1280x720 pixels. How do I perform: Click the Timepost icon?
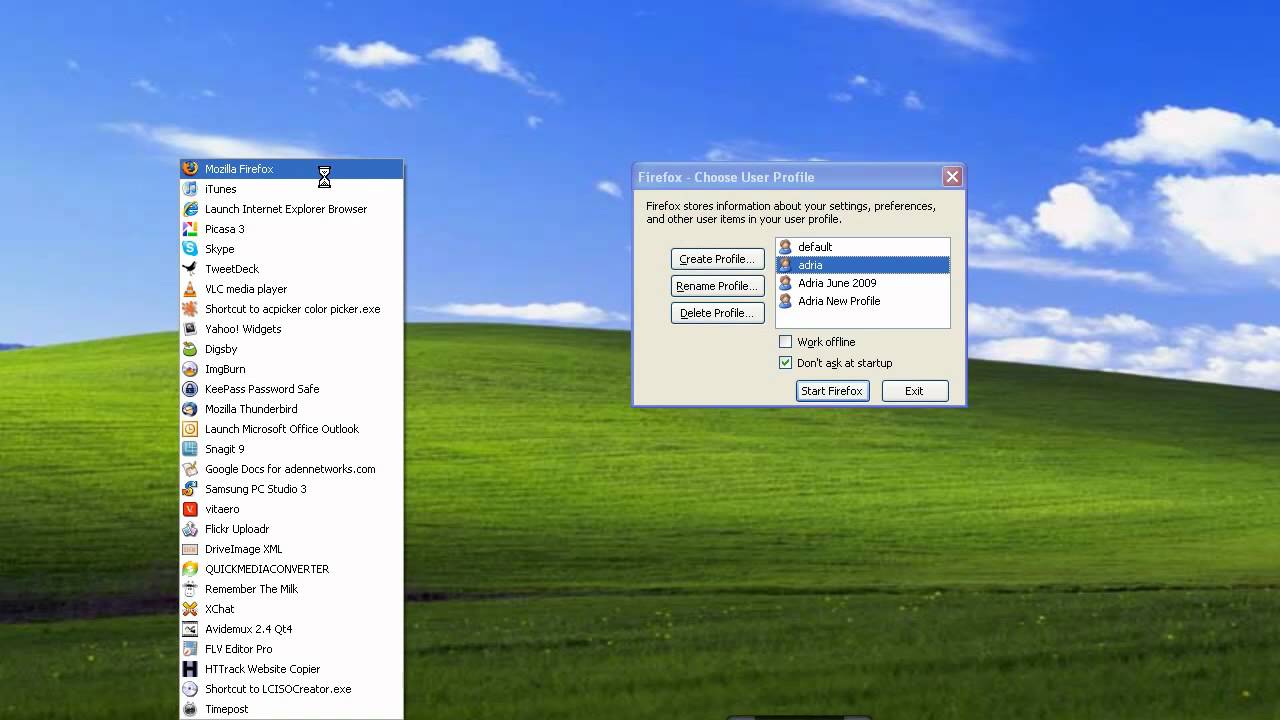click(190, 709)
